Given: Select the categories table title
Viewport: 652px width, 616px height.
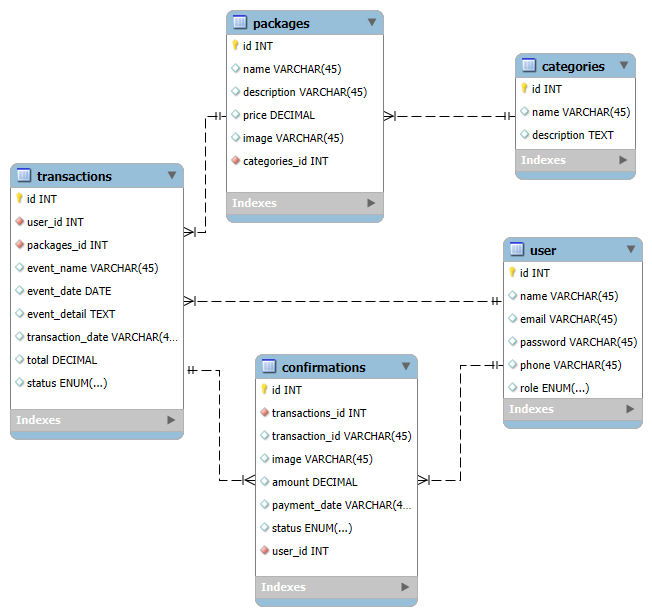Looking at the screenshot, I should [573, 66].
